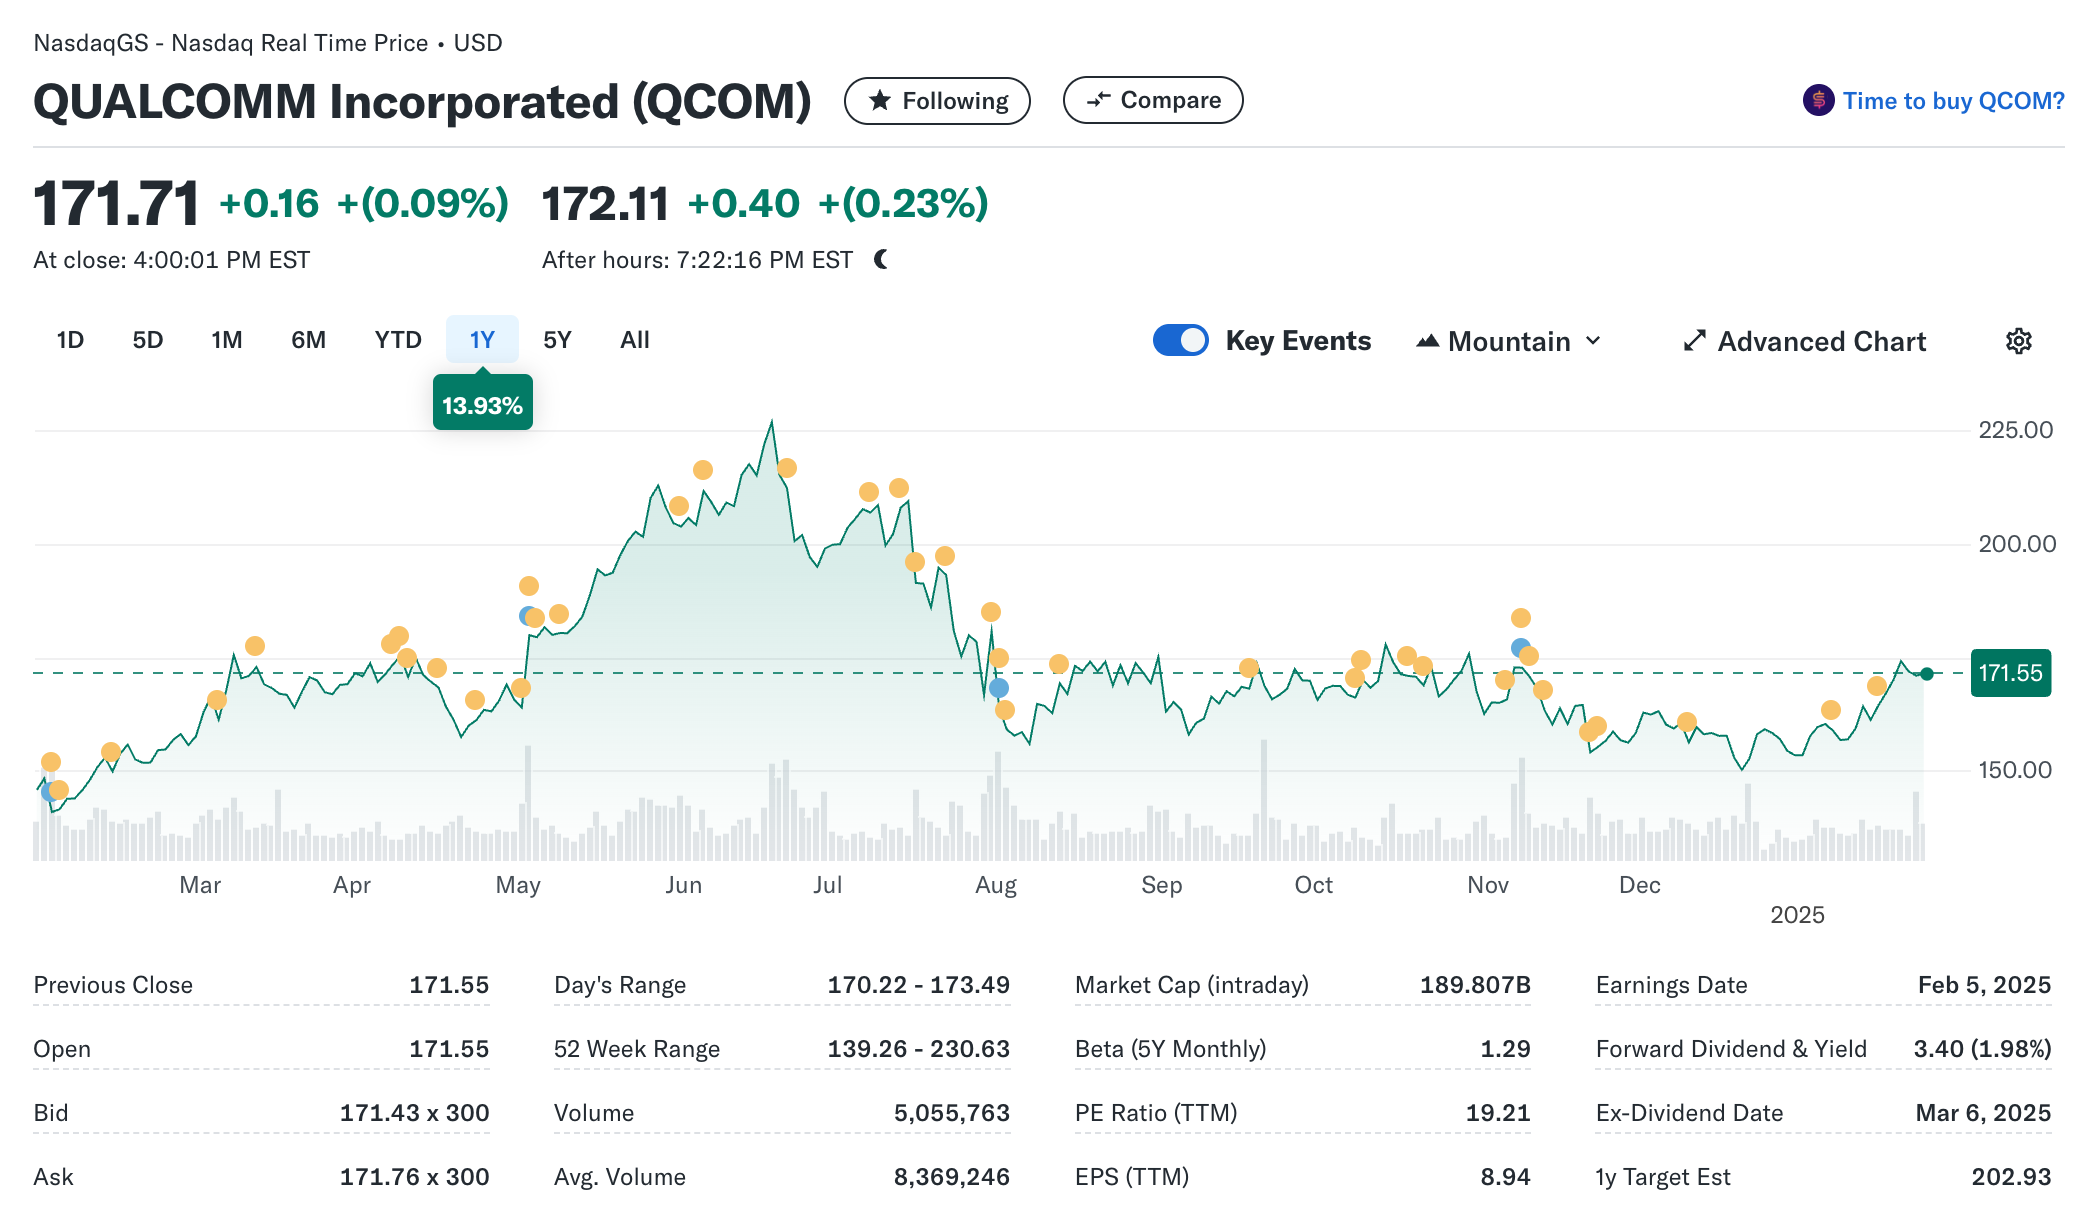Choose the 6M time range
The height and width of the screenshot is (1220, 2090).
click(308, 340)
